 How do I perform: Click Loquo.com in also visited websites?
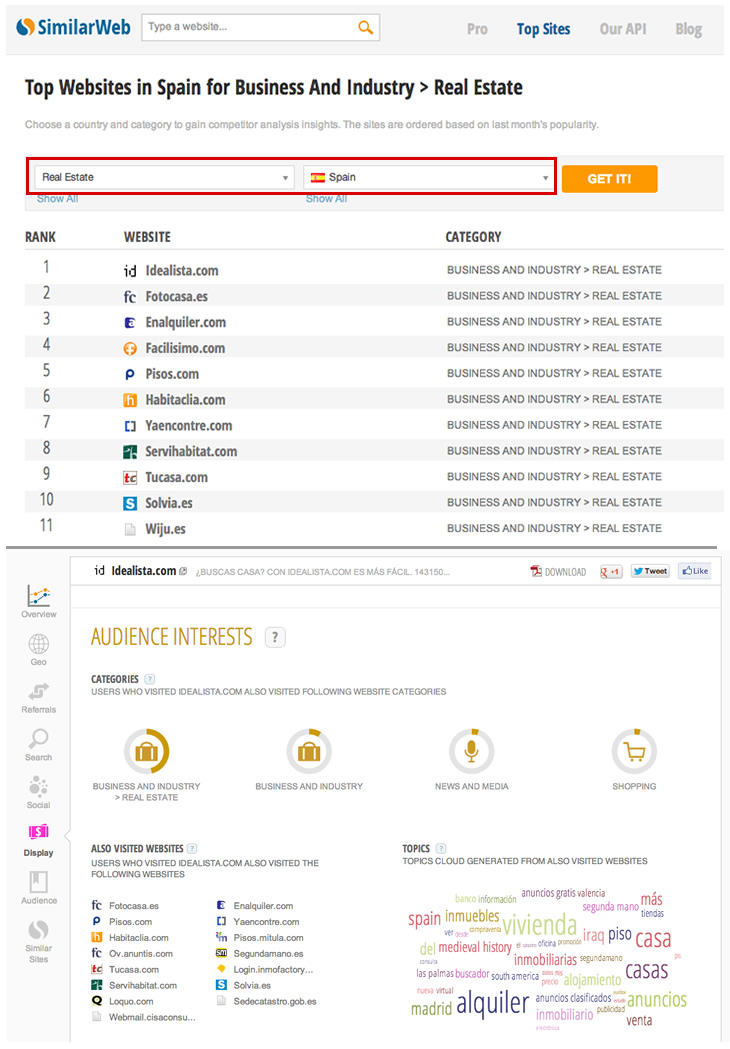tap(131, 1002)
